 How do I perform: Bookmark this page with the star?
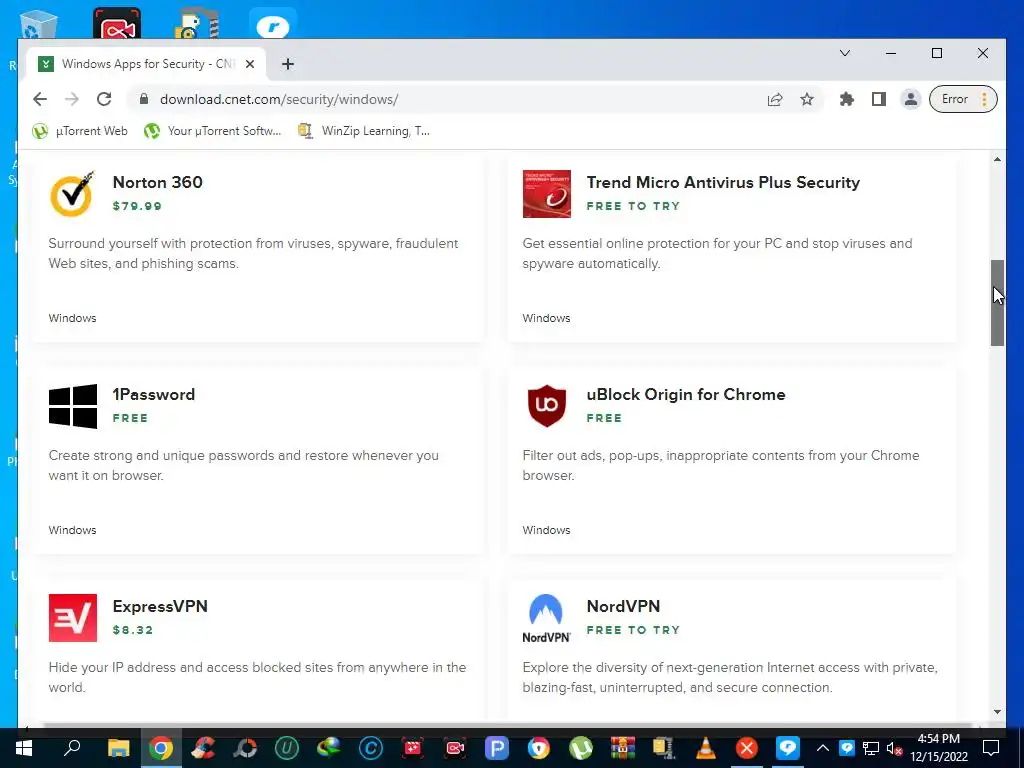point(807,99)
